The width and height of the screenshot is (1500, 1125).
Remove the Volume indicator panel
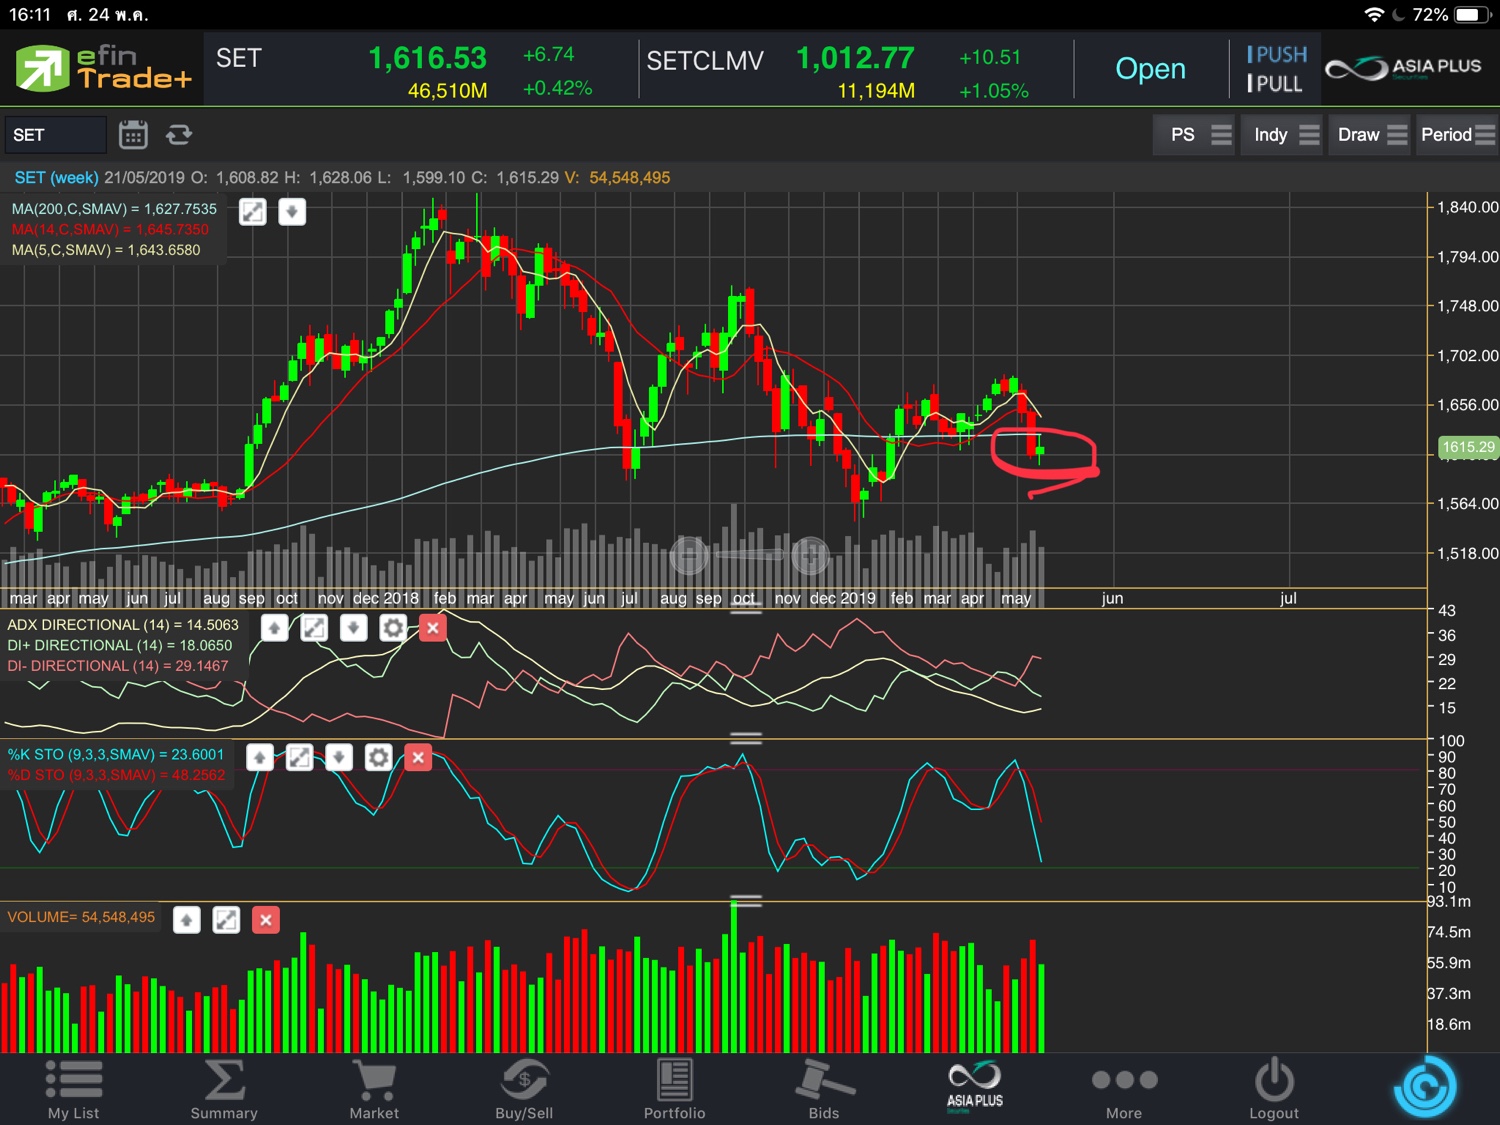[265, 920]
